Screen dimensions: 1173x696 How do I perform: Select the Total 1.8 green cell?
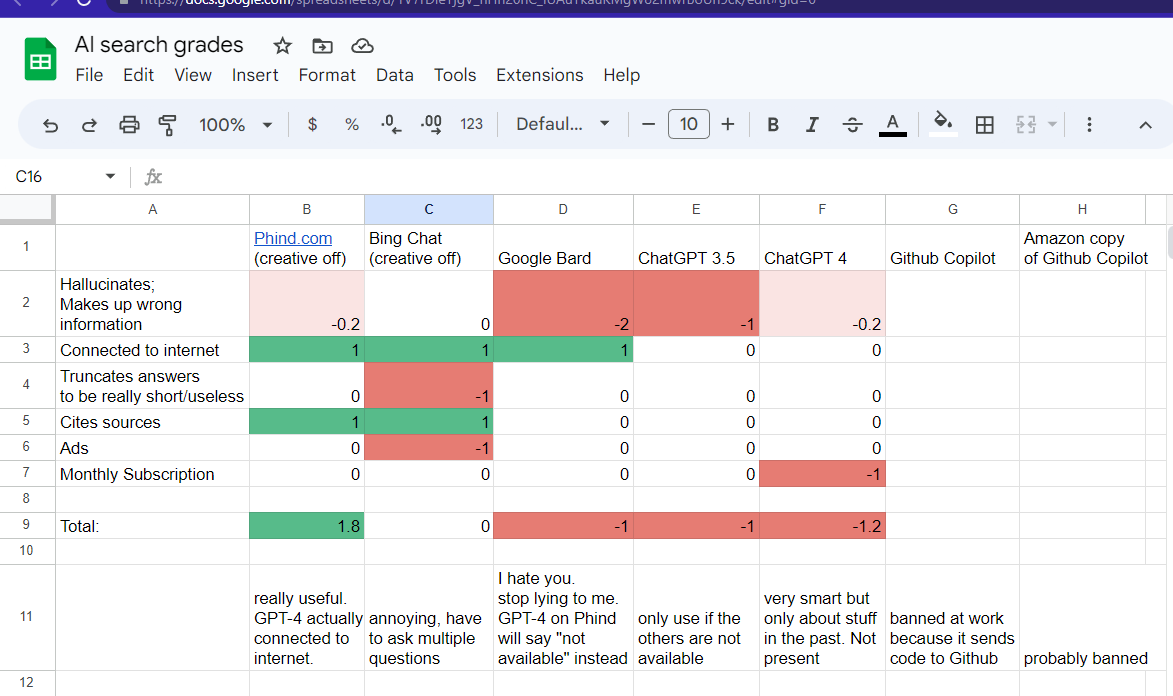tap(307, 525)
